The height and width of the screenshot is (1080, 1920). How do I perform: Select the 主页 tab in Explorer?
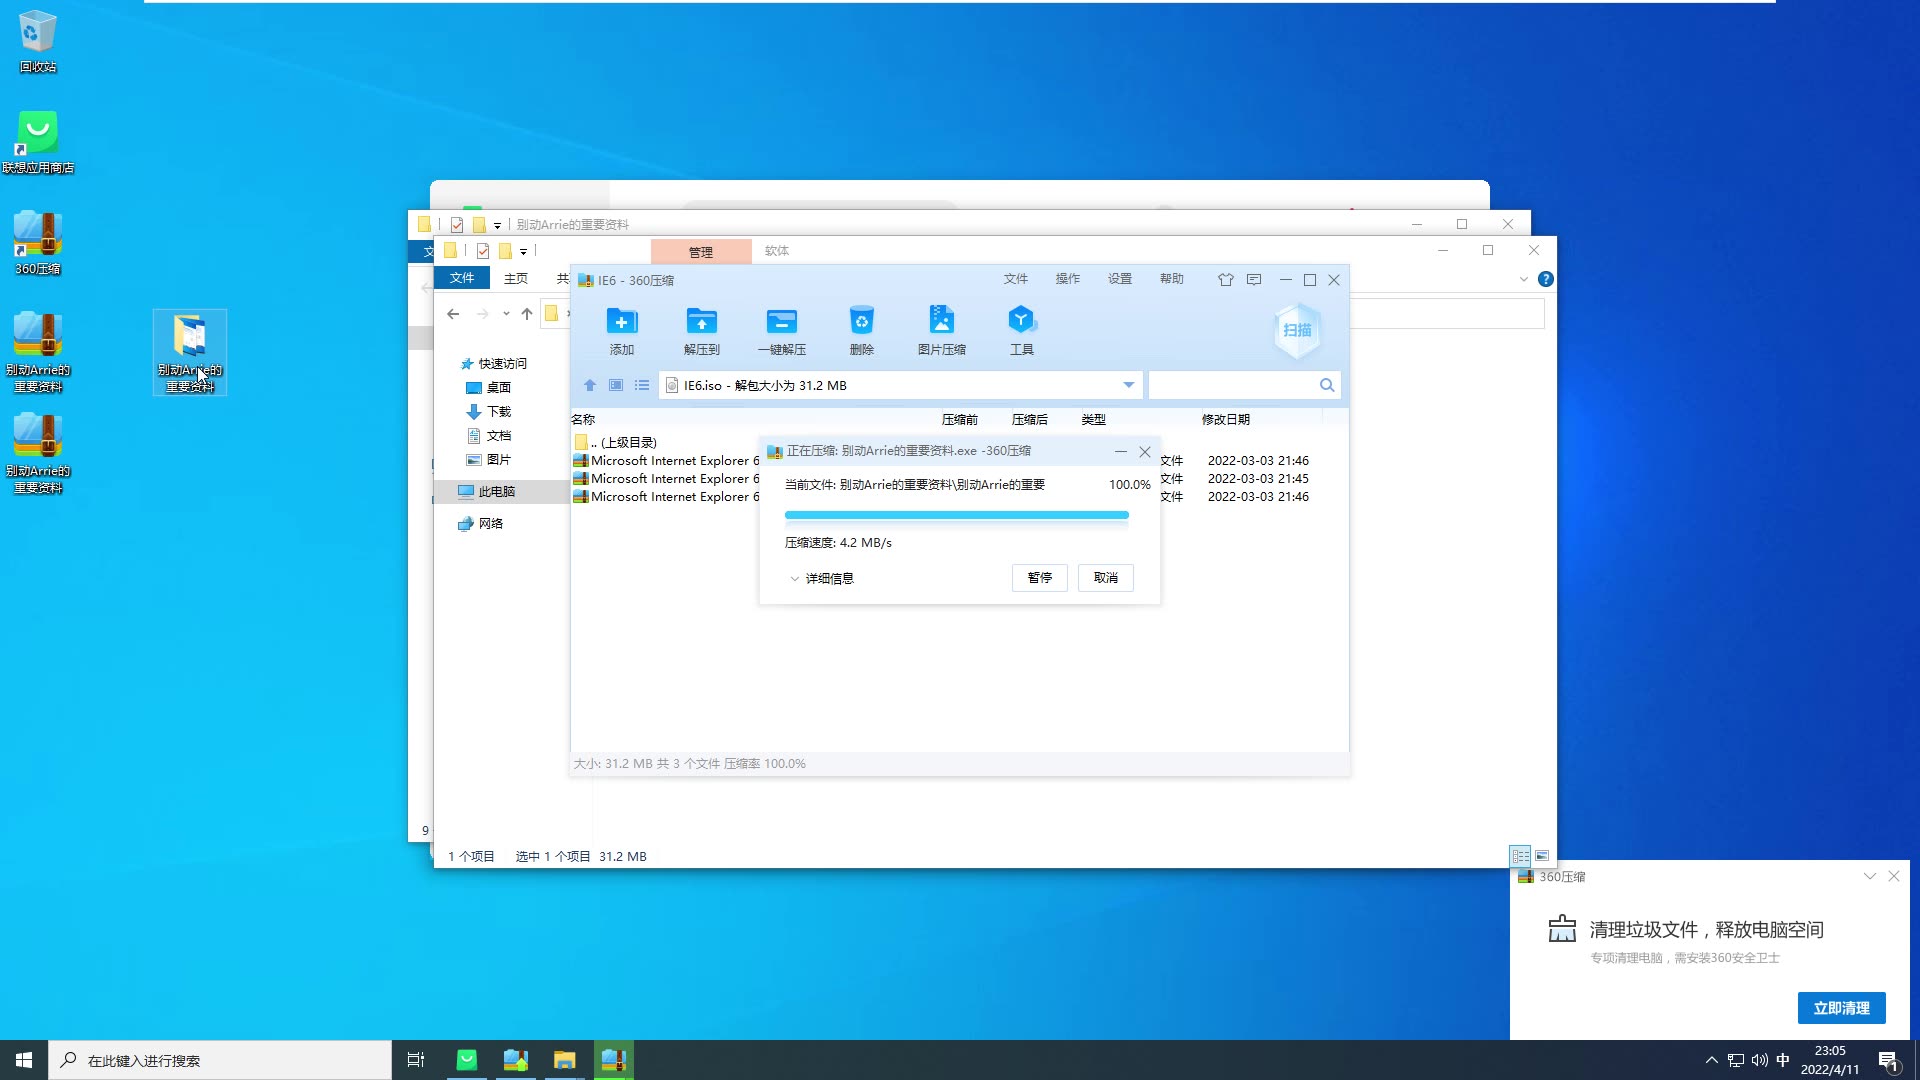[x=516, y=278]
